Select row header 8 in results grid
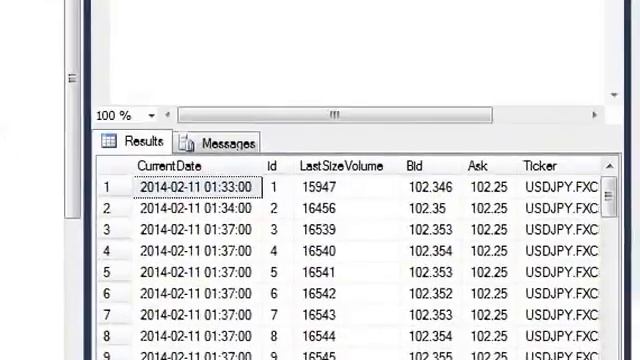The width and height of the screenshot is (640, 360). point(115,336)
